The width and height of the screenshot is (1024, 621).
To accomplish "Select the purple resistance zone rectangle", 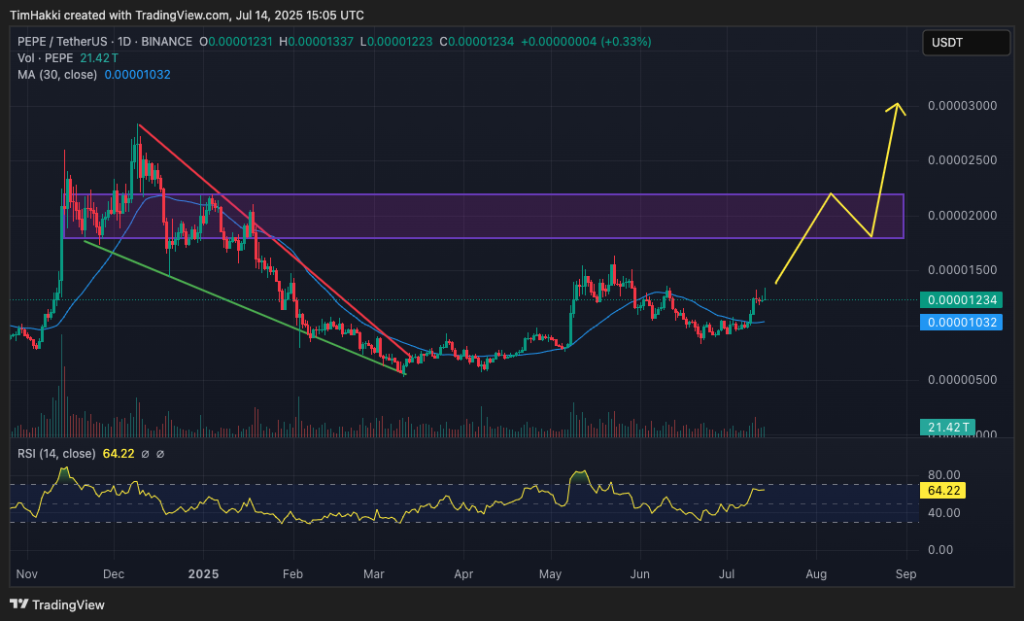I will point(600,216).
